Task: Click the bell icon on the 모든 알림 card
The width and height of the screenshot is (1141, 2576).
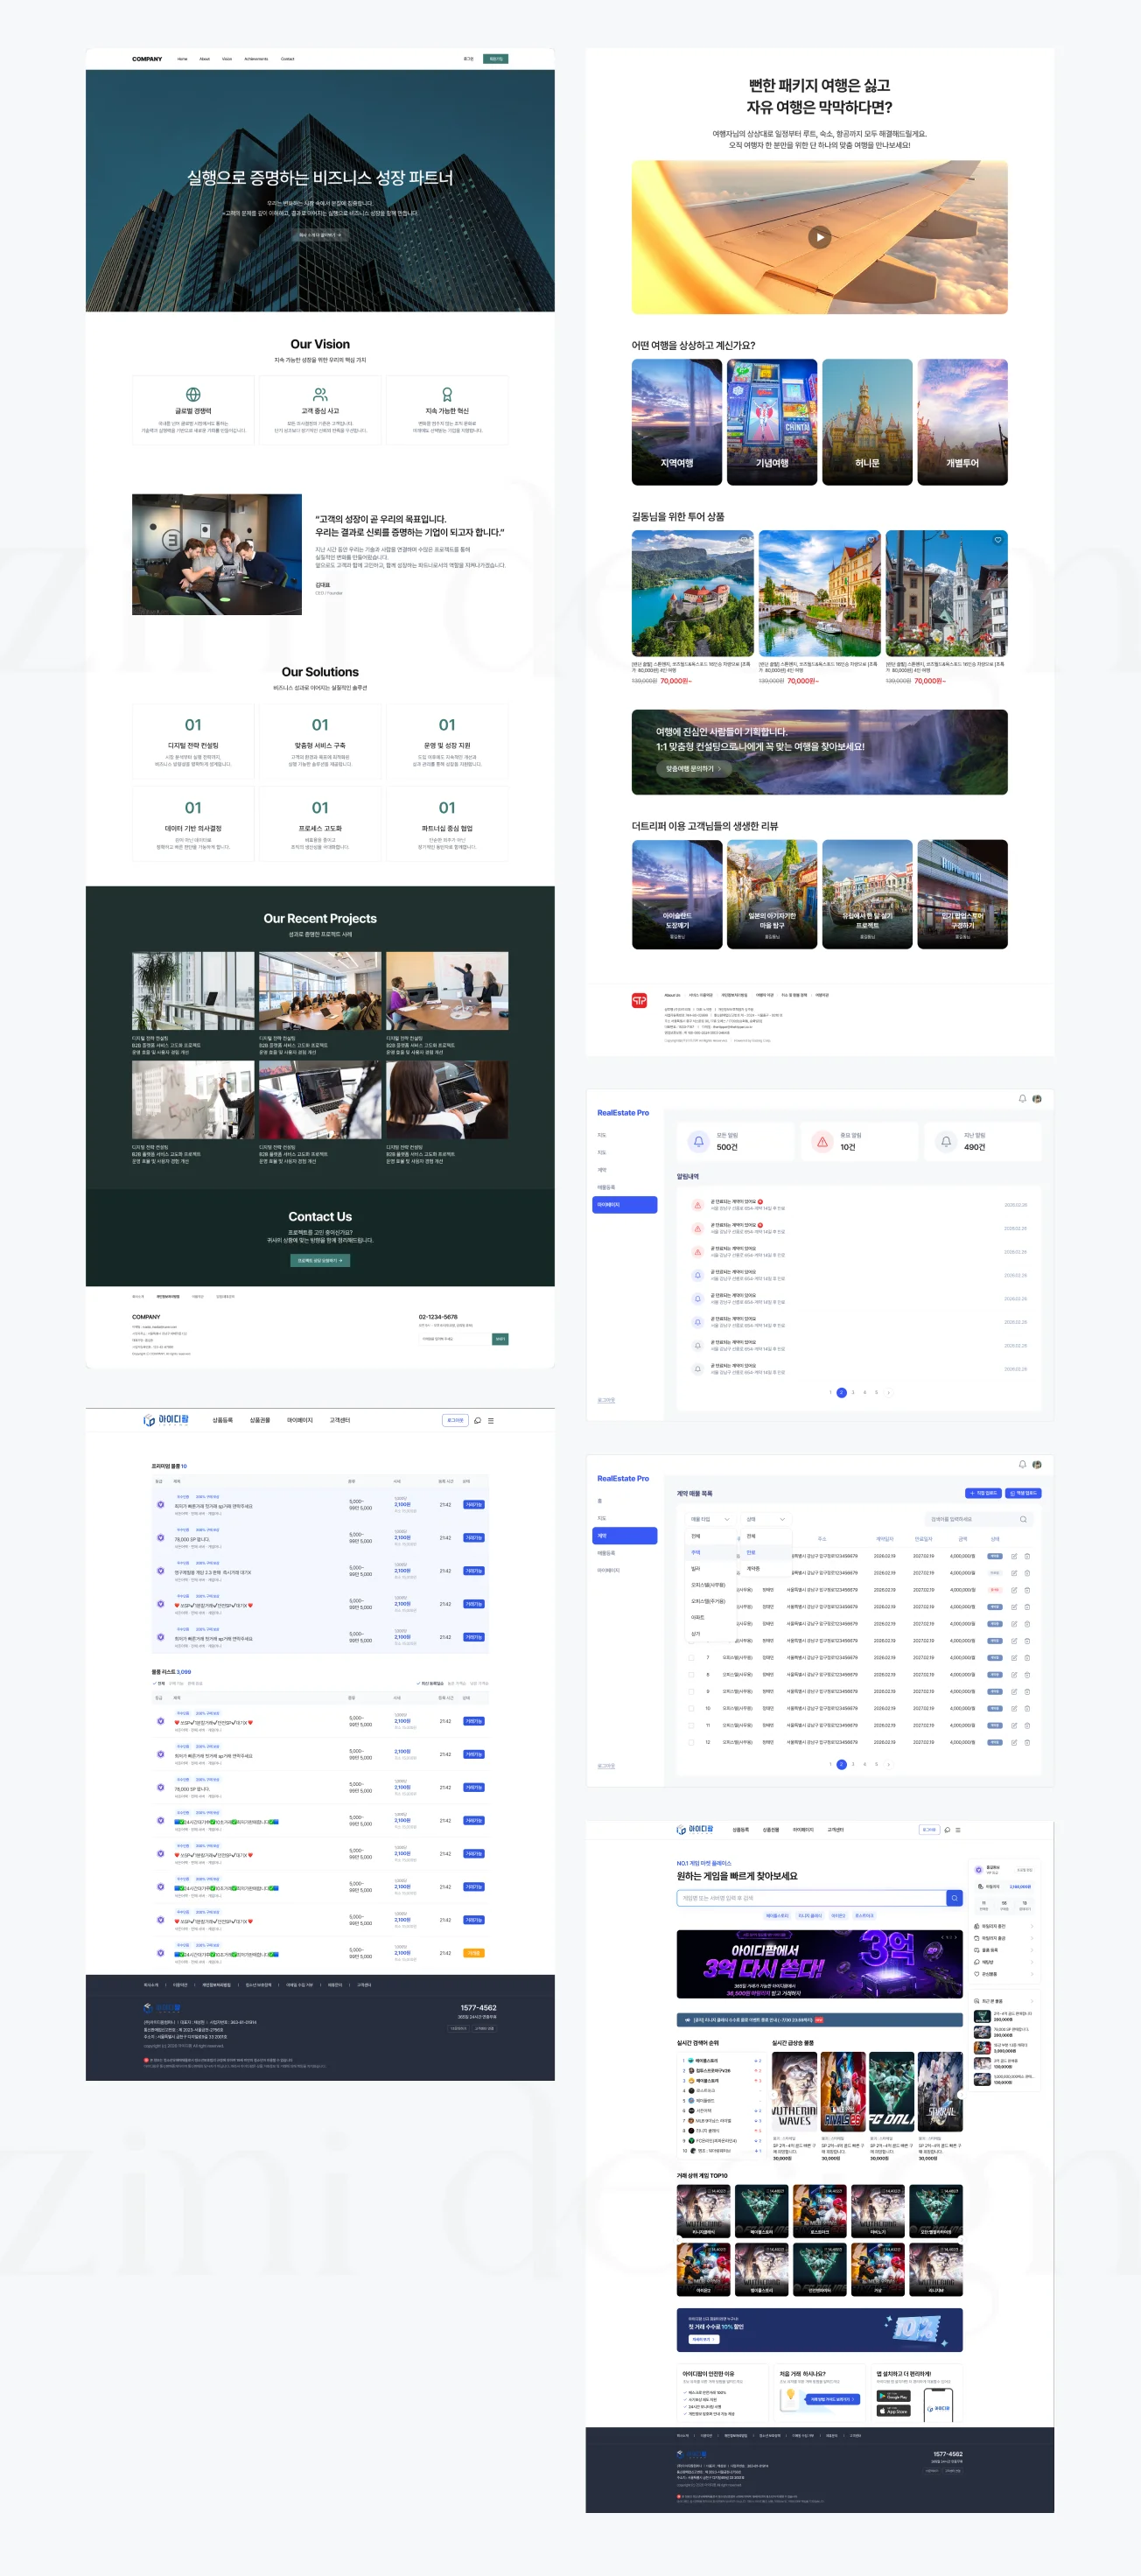Action: tap(698, 1141)
